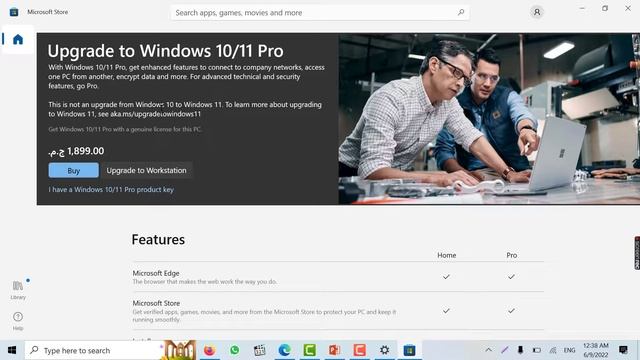This screenshot has width=640, height=360.
Task: Click the Home checkmark for Microsoft Store
Action: pyautogui.click(x=446, y=311)
